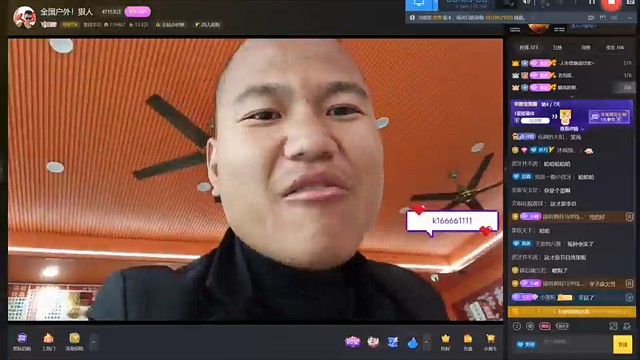Click the stream title 全国户外！狠人
The image size is (640, 360).
click(x=67, y=12)
